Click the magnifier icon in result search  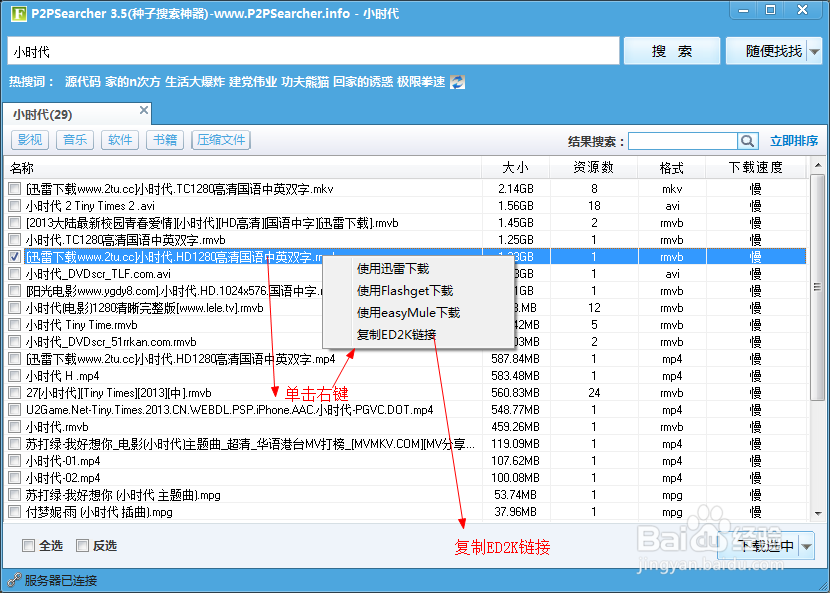click(747, 141)
